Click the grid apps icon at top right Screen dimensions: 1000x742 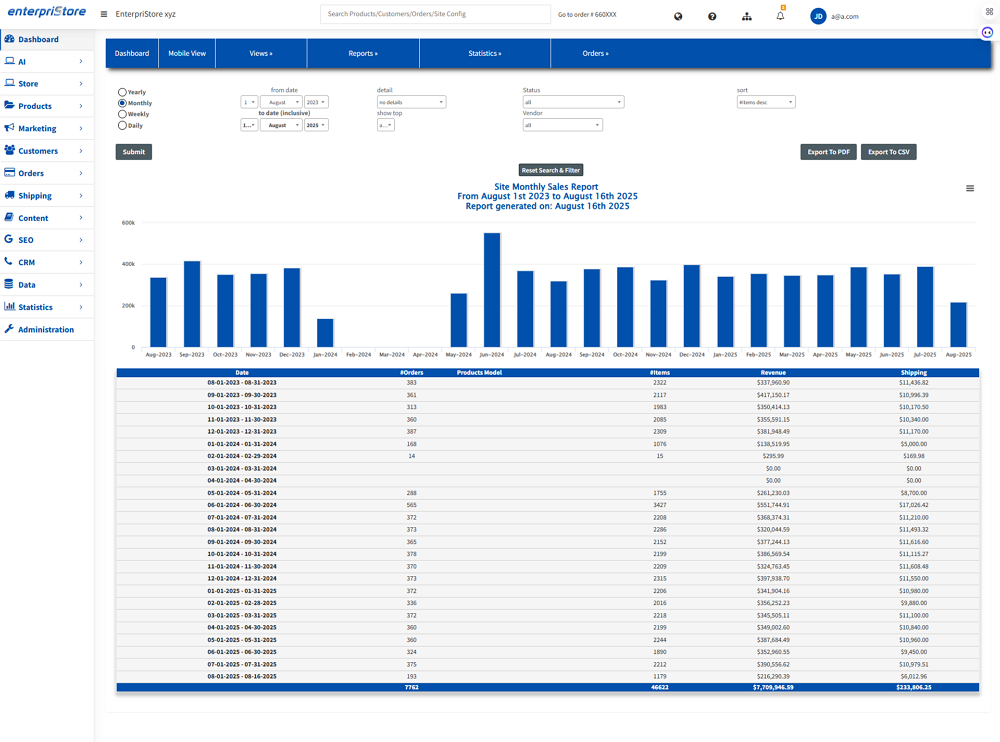(989, 11)
